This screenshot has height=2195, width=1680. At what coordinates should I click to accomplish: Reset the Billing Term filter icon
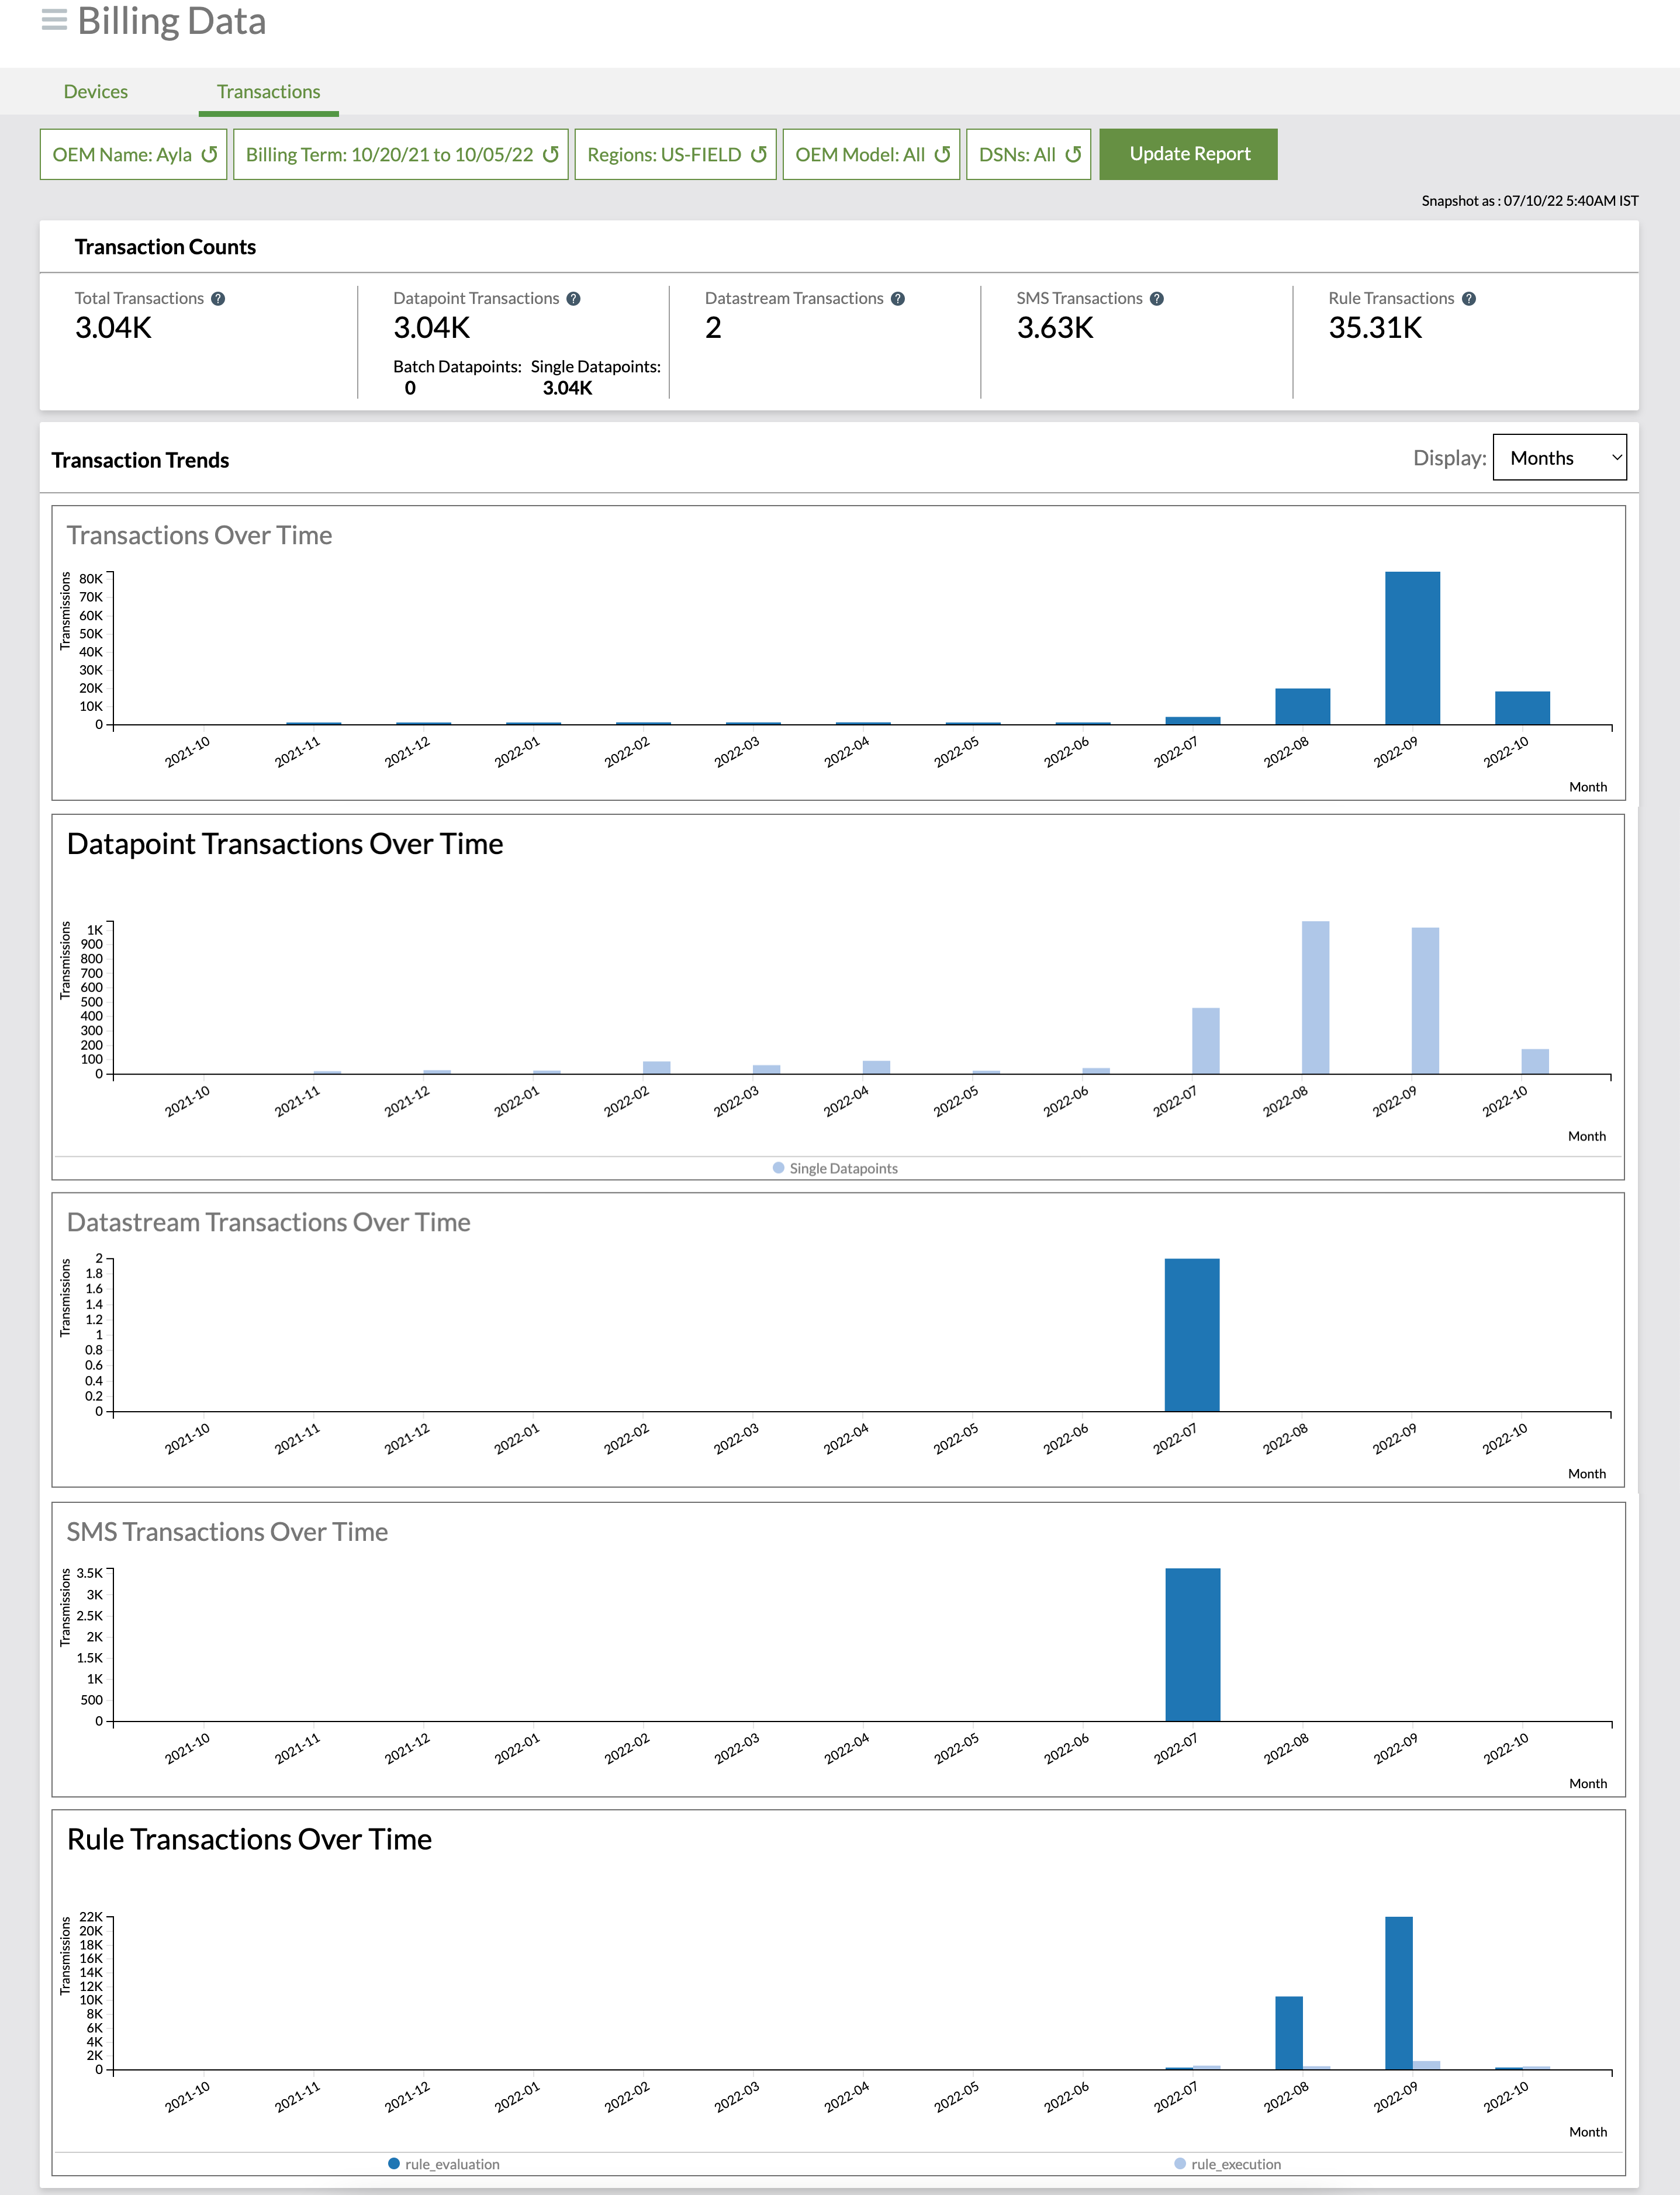551,155
